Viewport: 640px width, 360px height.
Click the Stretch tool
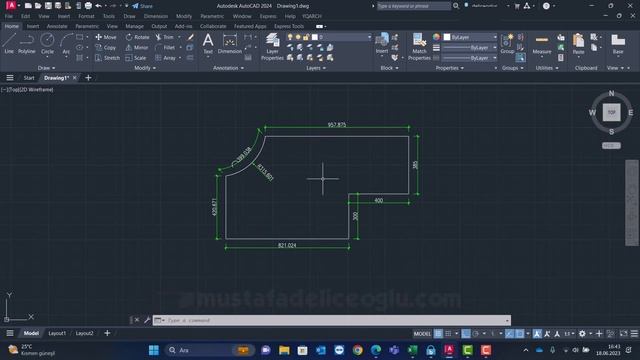tap(108, 58)
